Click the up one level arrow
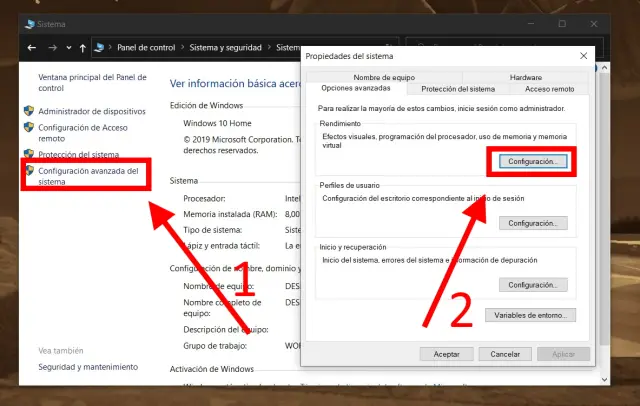This screenshot has width=640, height=406. tap(82, 47)
